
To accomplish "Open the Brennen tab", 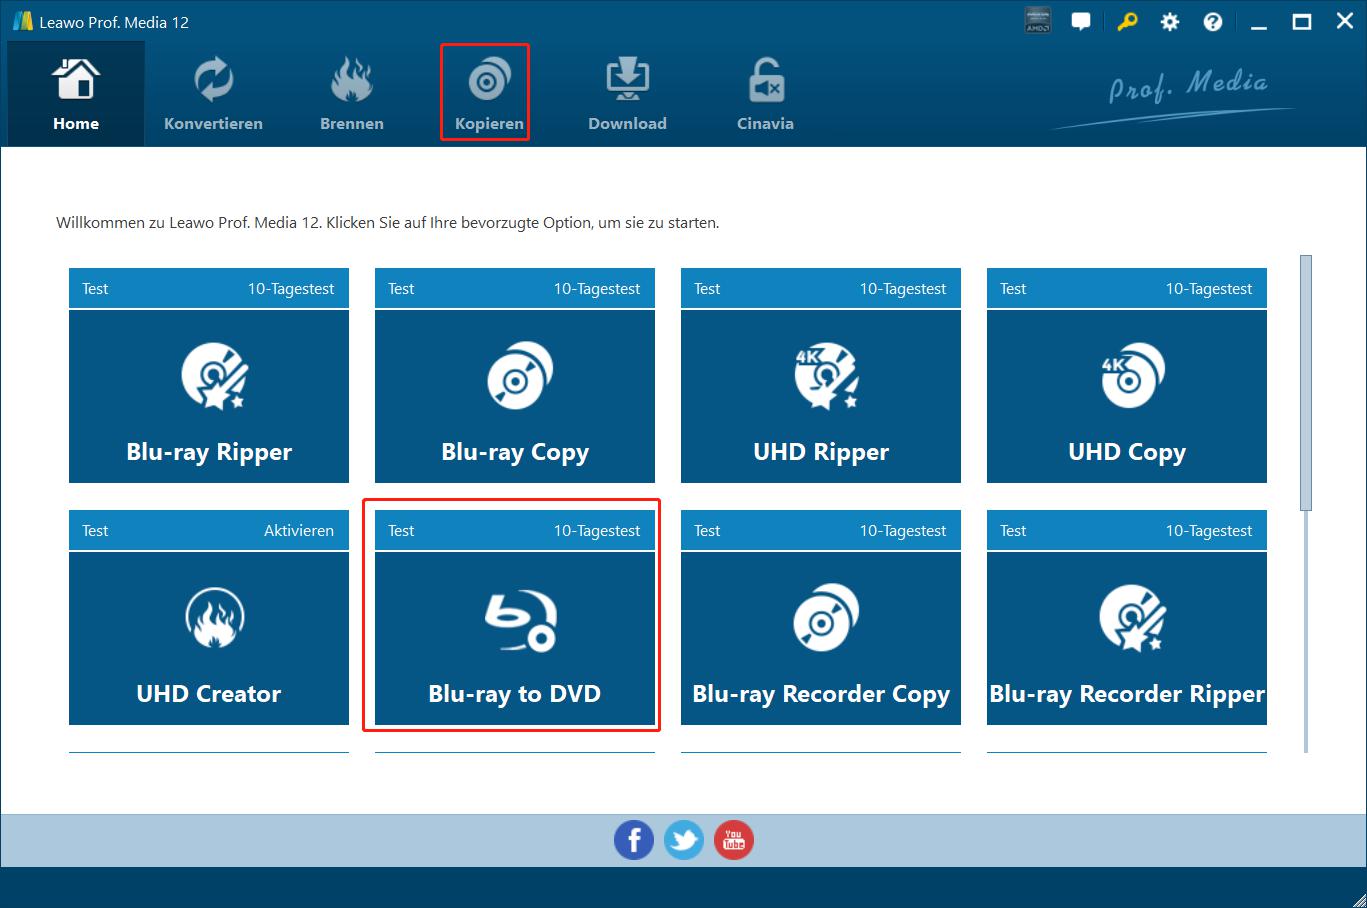I will pyautogui.click(x=352, y=96).
